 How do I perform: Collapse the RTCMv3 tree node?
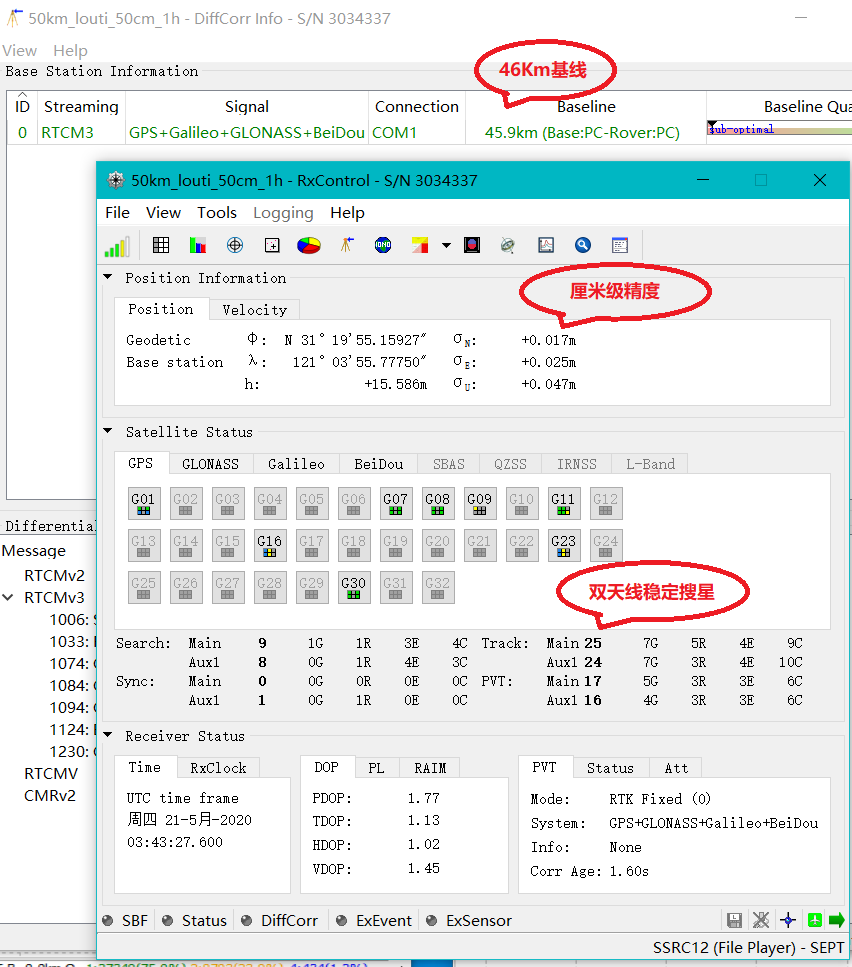(8, 598)
